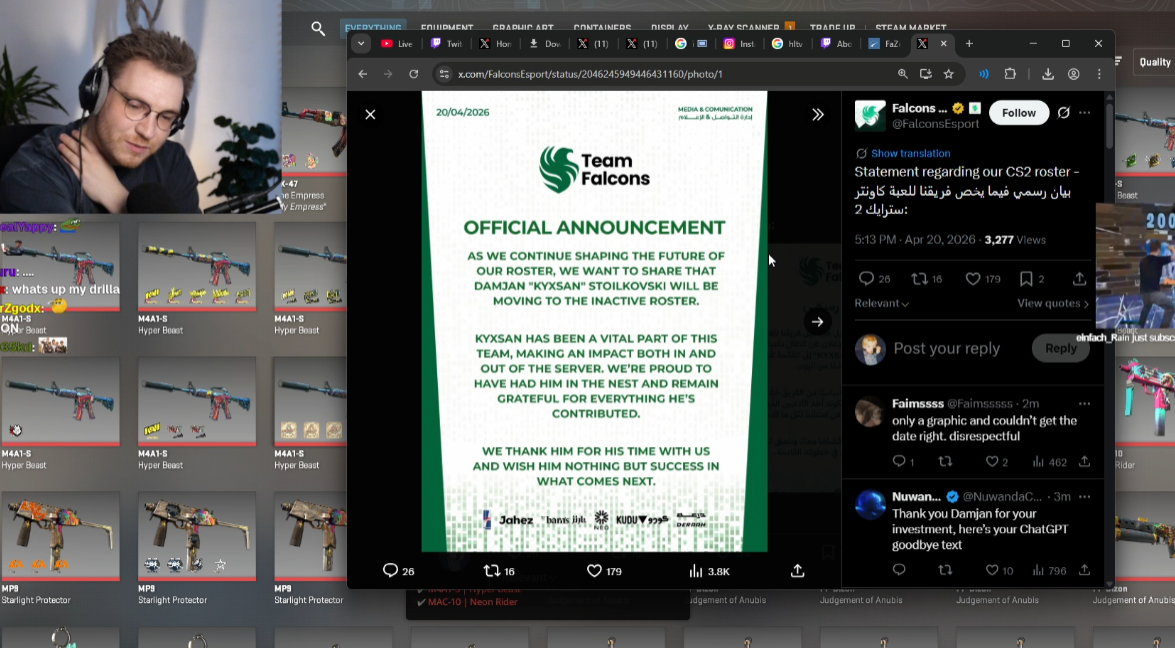The image size is (1175, 648).
Task: Open Chrome three-dot menu
Action: click(1099, 74)
